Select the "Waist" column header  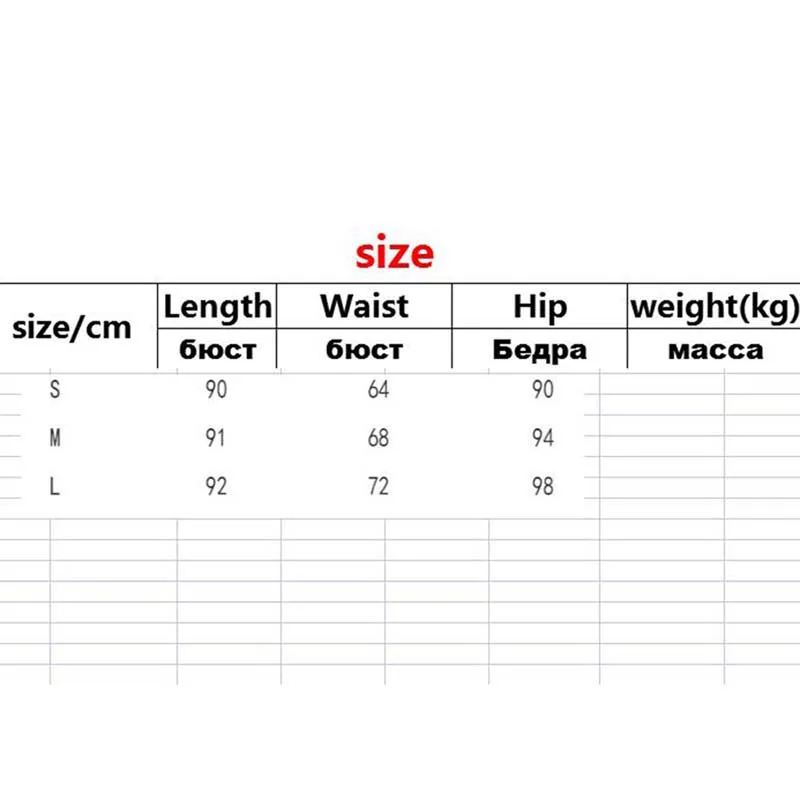pyautogui.click(x=364, y=306)
